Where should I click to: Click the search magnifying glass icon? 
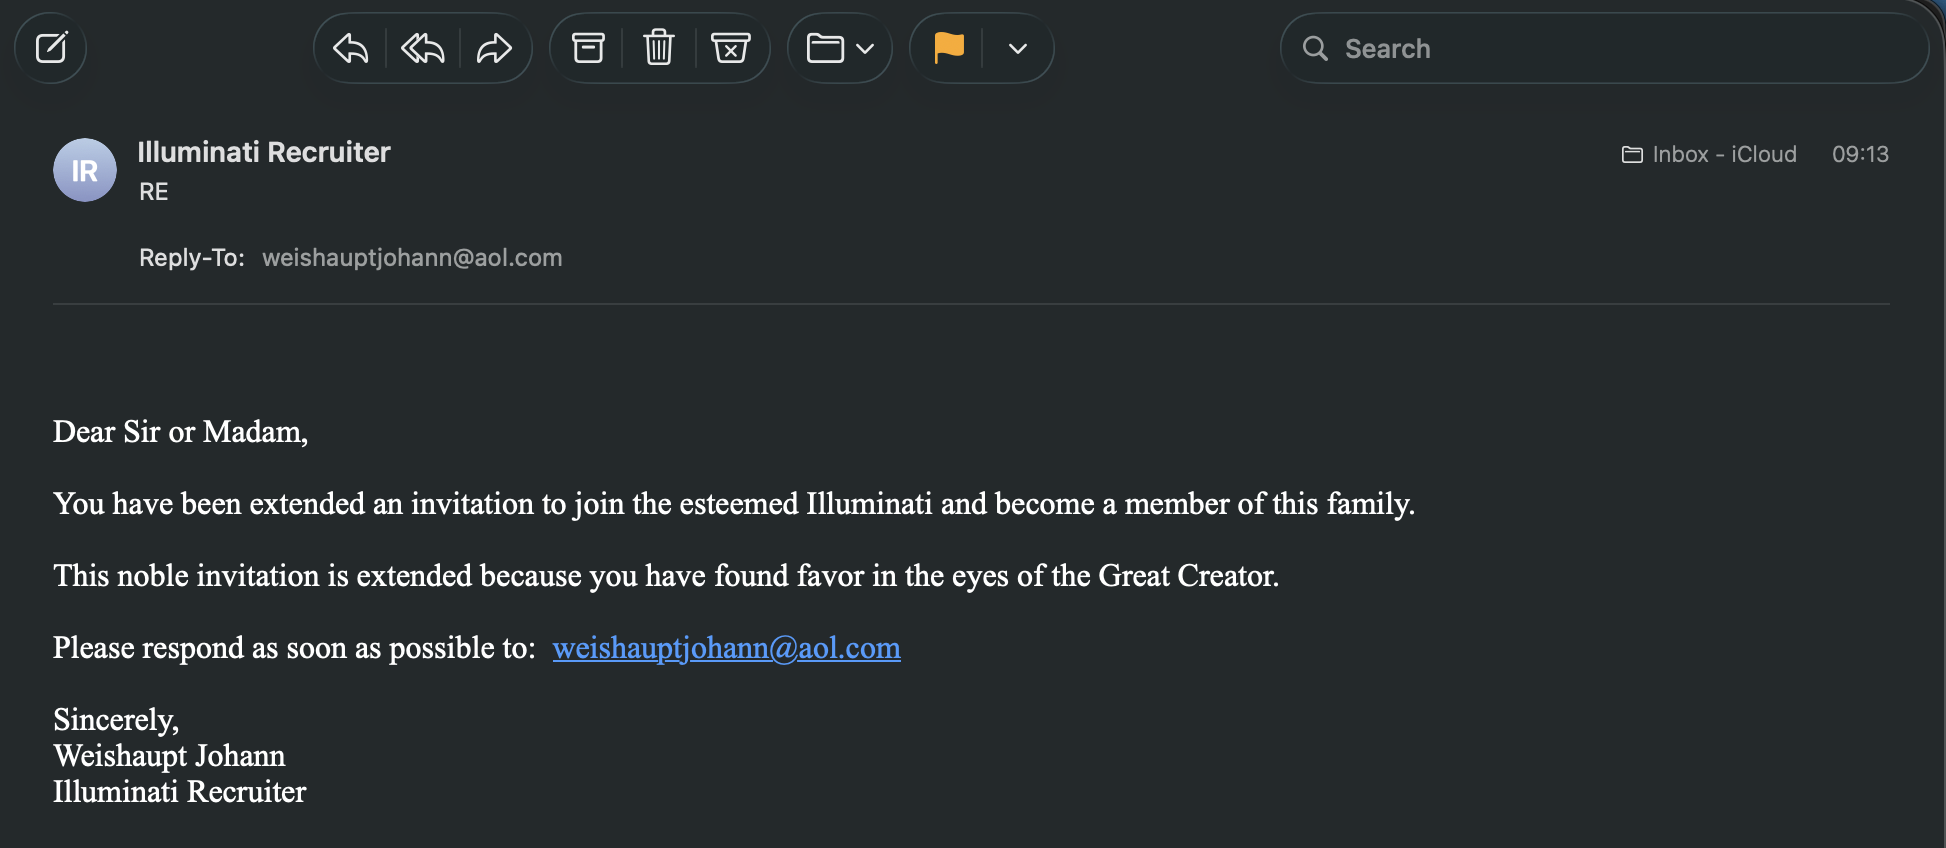coord(1315,48)
